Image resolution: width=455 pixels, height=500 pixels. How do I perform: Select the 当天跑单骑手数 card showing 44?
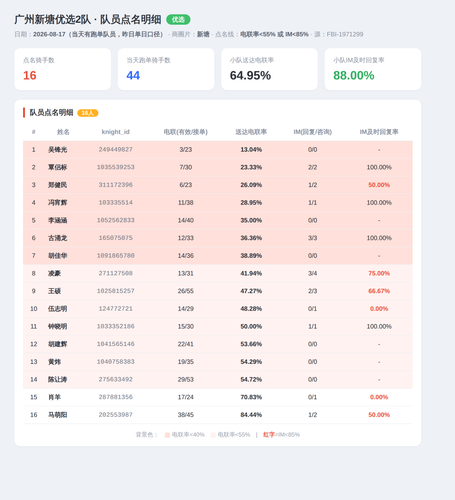pos(166,69)
